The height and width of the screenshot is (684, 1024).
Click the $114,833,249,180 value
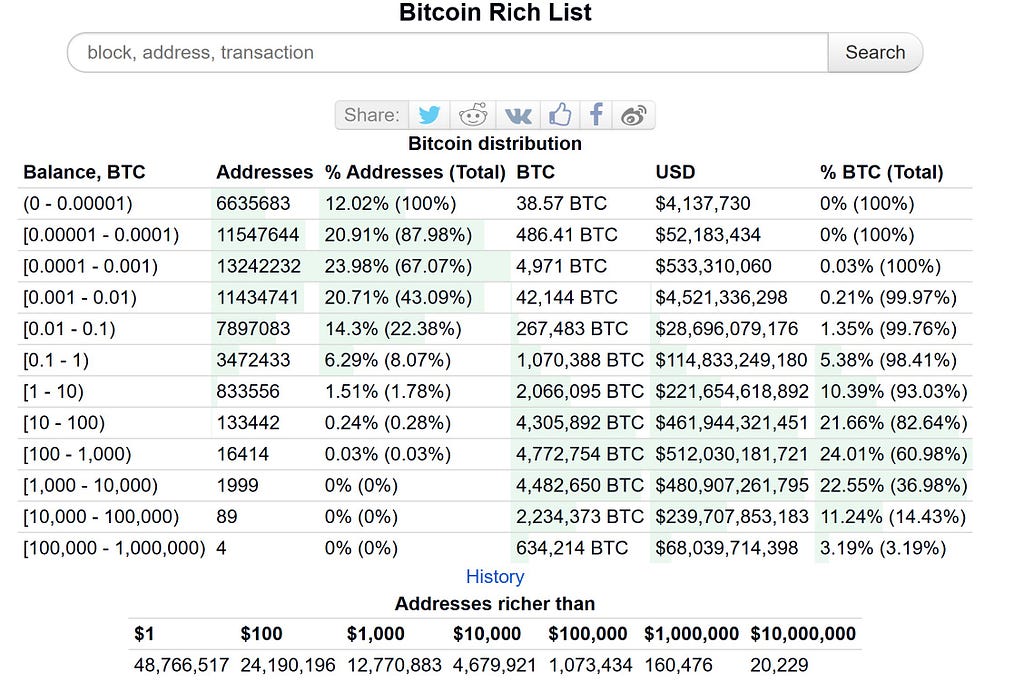[731, 361]
